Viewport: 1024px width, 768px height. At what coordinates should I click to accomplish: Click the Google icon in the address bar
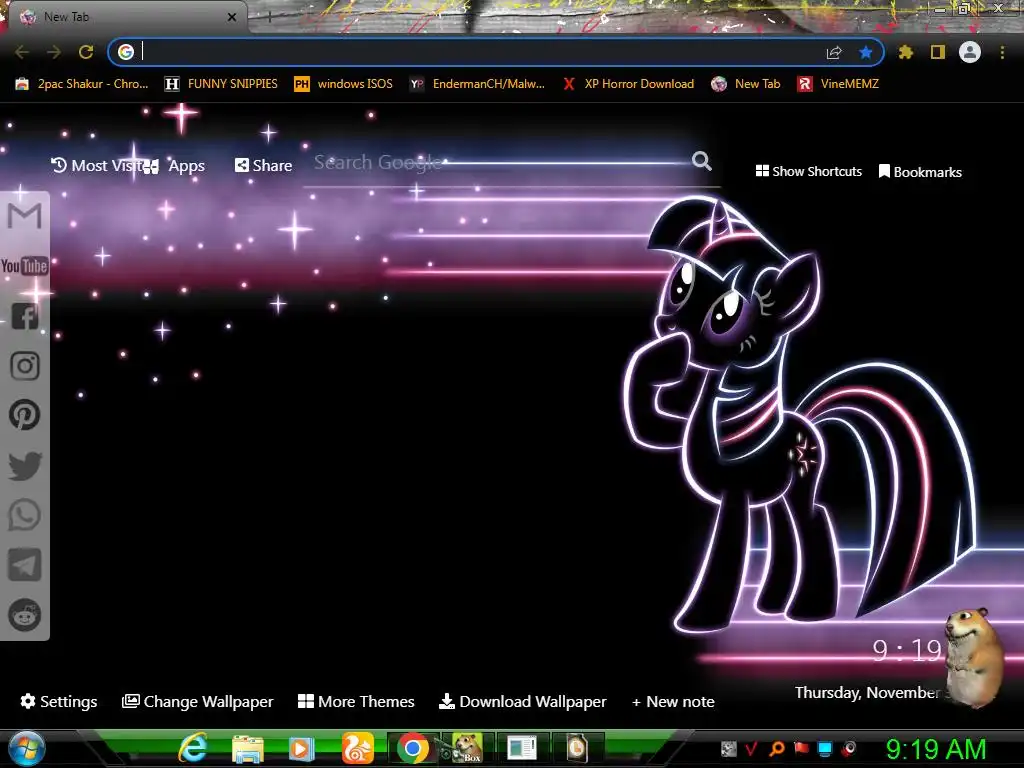126,52
